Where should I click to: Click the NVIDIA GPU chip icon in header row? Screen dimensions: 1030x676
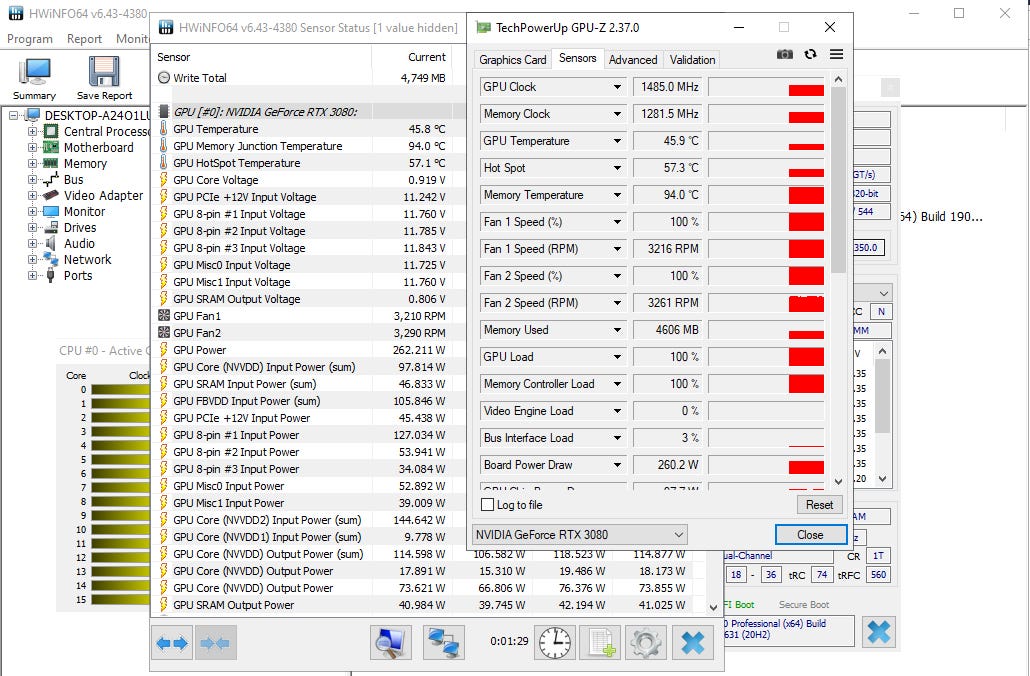click(x=164, y=111)
